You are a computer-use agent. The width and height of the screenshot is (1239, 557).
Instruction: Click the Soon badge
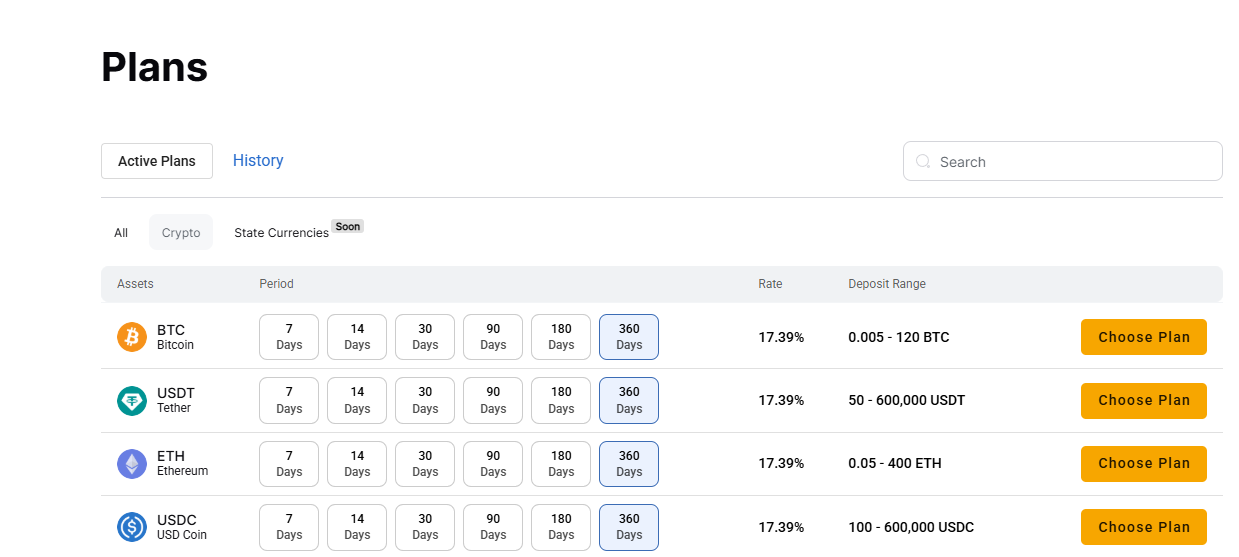click(348, 227)
